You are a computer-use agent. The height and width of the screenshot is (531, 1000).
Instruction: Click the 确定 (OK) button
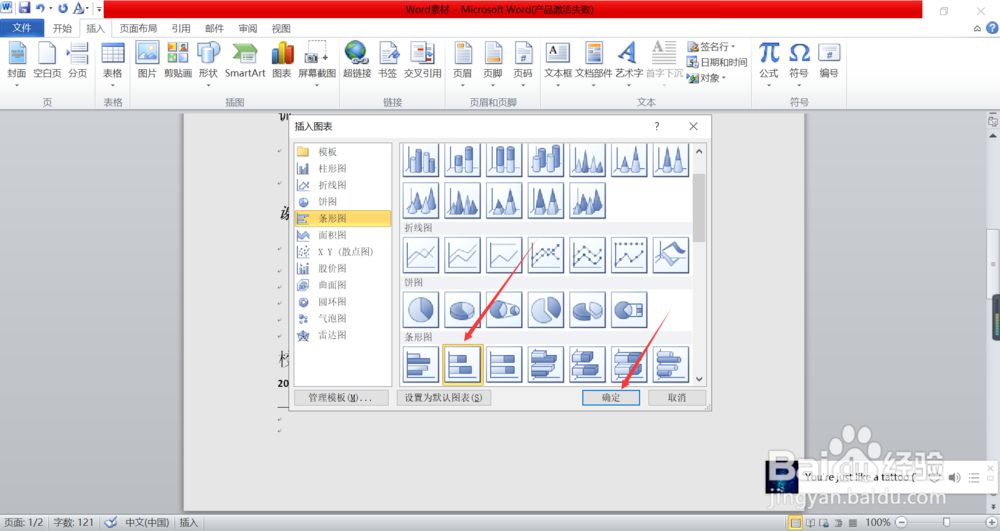611,397
